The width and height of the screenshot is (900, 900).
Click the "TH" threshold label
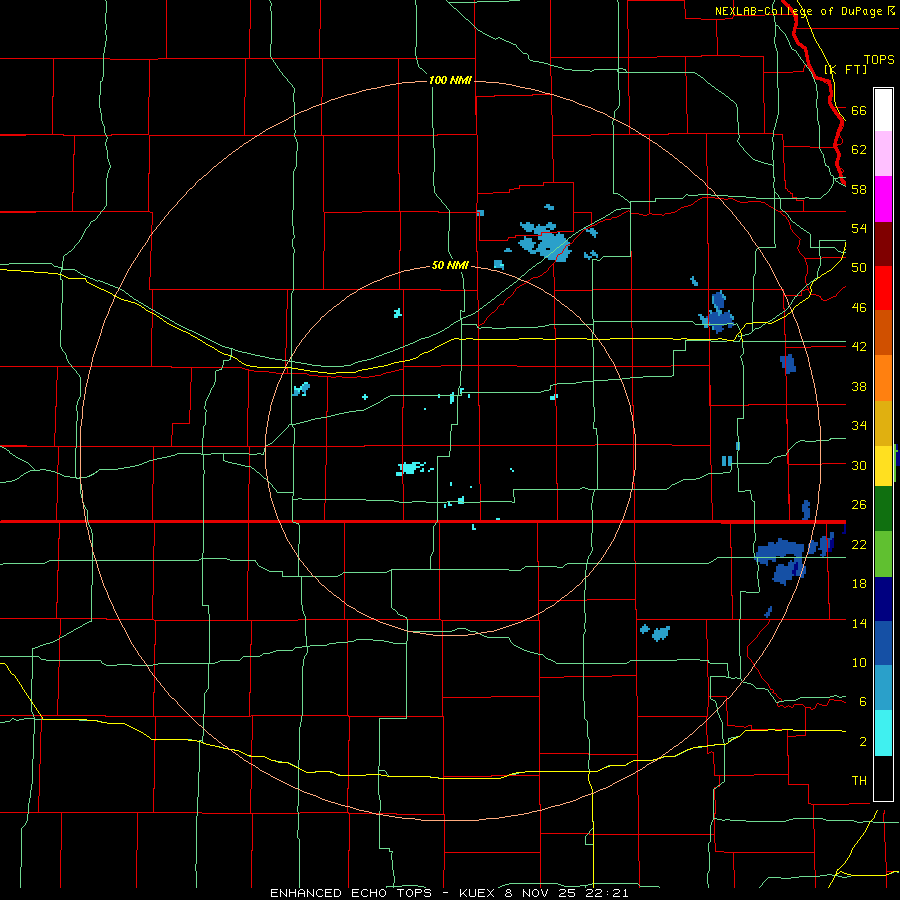tap(859, 780)
